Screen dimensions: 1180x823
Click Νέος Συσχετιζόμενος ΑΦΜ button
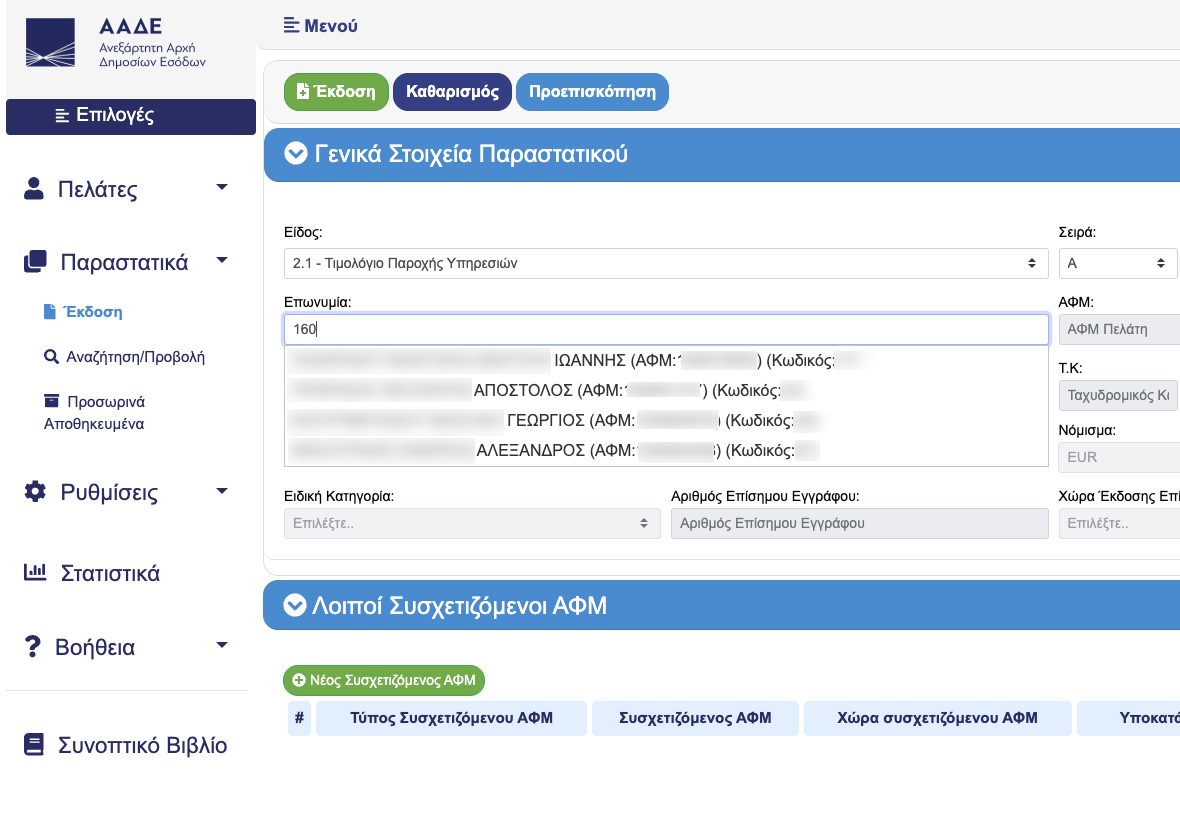(384, 680)
